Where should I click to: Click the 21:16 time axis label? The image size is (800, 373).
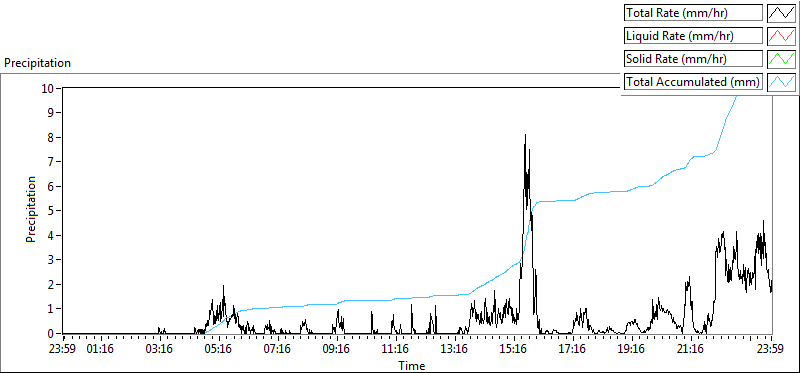[691, 350]
